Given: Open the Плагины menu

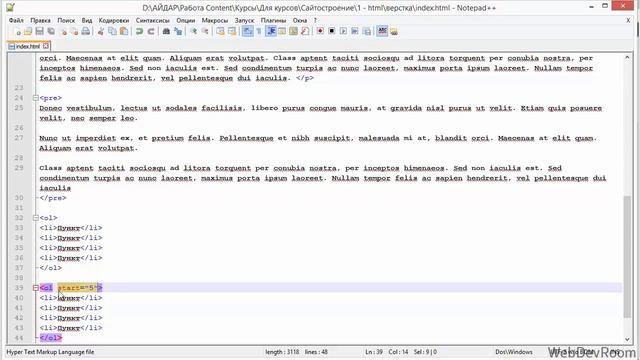Looking at the screenshot, I should click(273, 20).
